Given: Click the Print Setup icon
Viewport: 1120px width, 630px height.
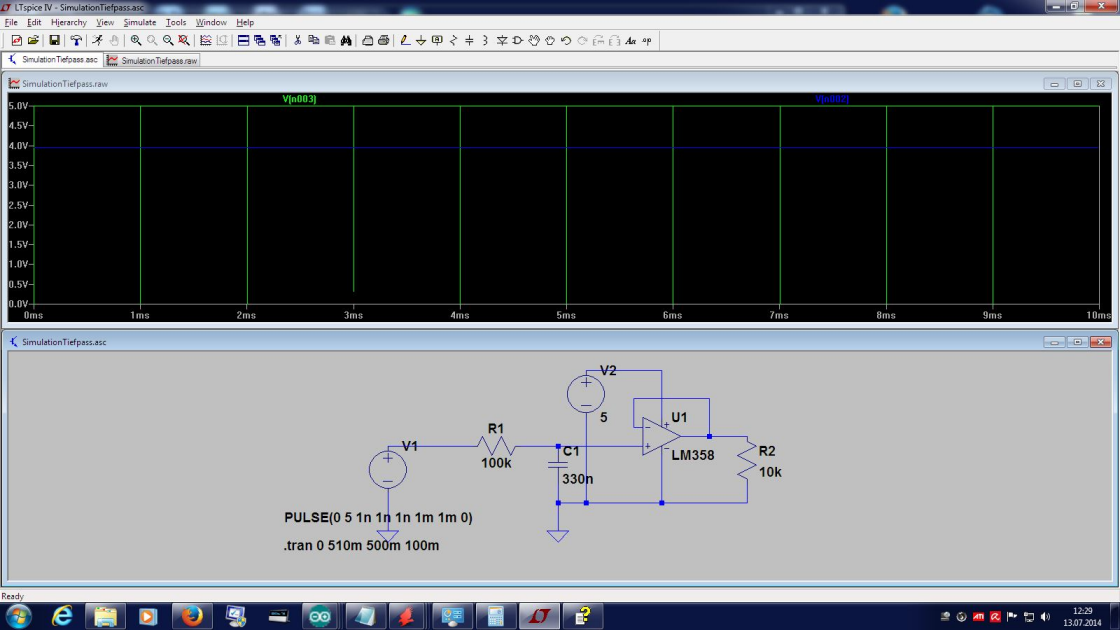Looking at the screenshot, I should (x=367, y=41).
